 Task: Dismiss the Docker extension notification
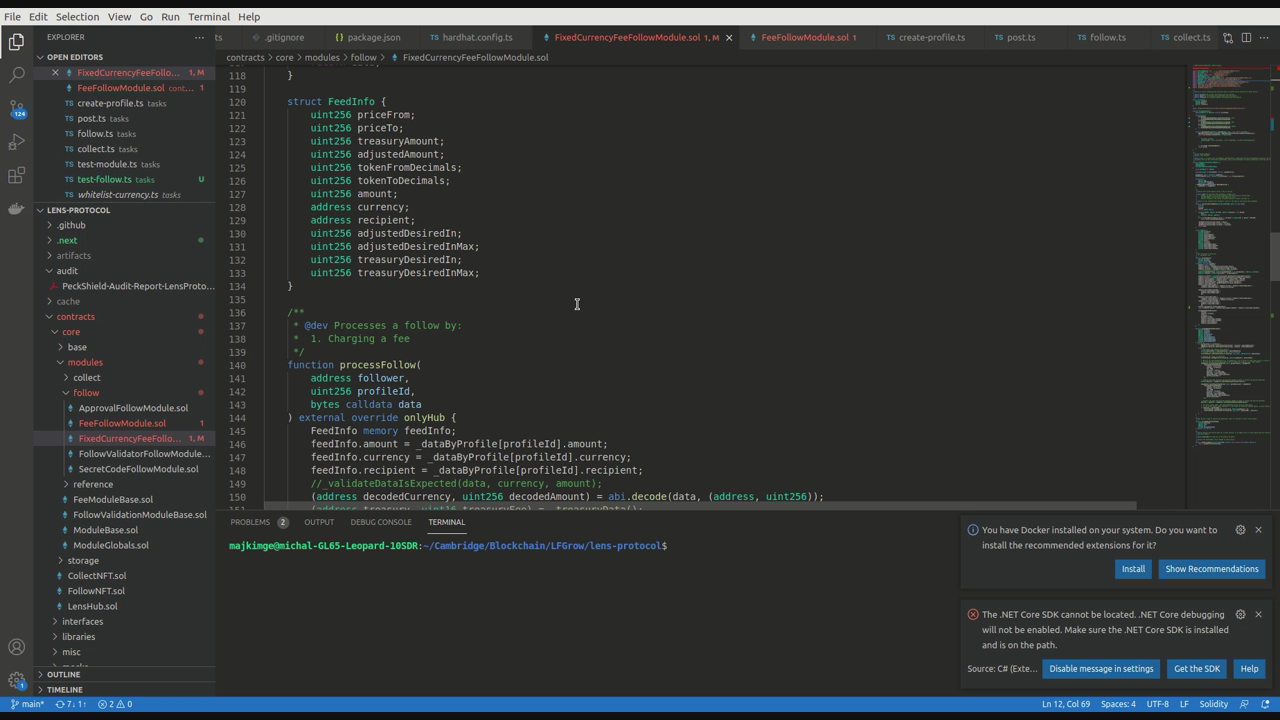pyautogui.click(x=1258, y=530)
